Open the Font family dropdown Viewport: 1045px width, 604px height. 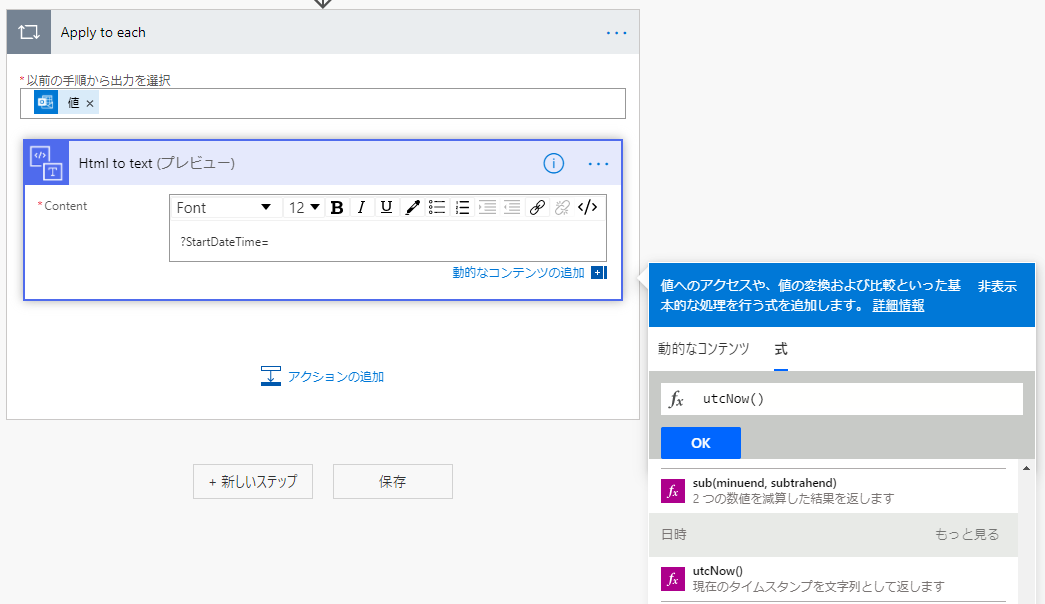[x=226, y=207]
